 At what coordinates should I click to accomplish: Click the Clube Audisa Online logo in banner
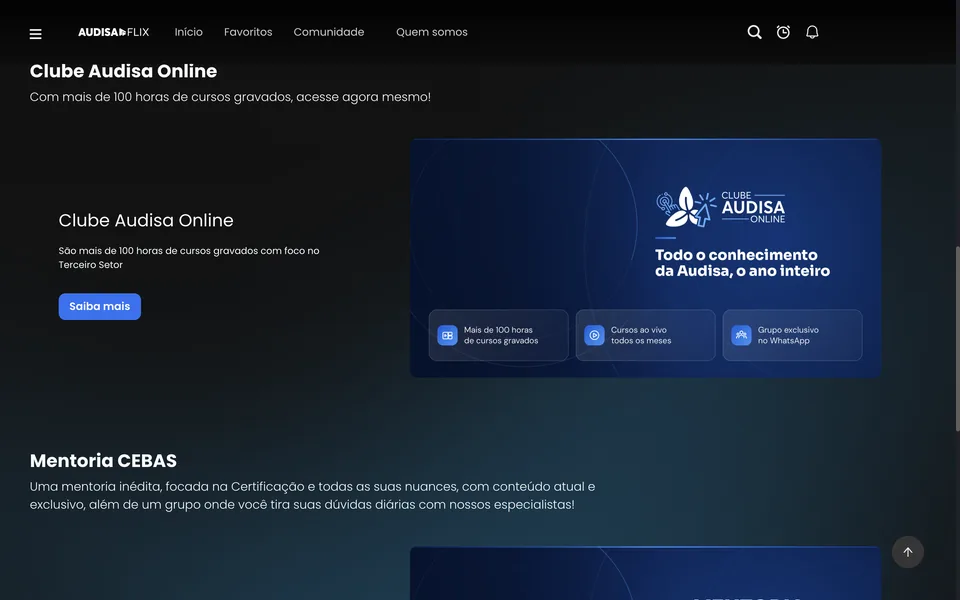(x=721, y=207)
